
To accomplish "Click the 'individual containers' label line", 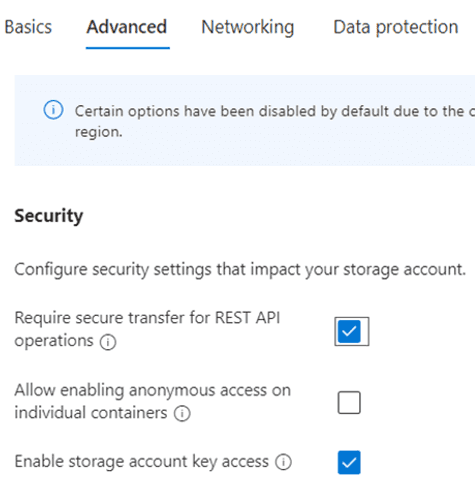I will (91, 413).
